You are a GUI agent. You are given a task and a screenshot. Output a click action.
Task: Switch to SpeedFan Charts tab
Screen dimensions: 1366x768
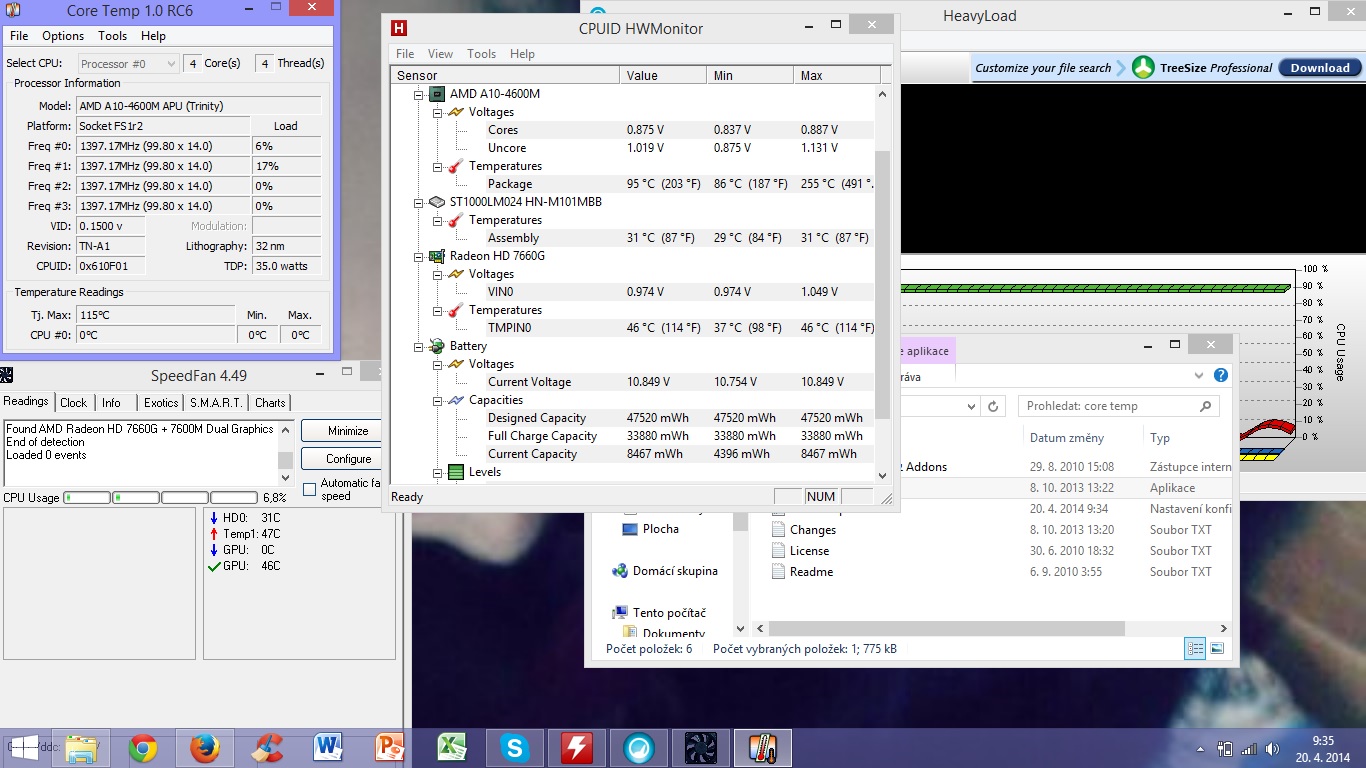point(270,403)
